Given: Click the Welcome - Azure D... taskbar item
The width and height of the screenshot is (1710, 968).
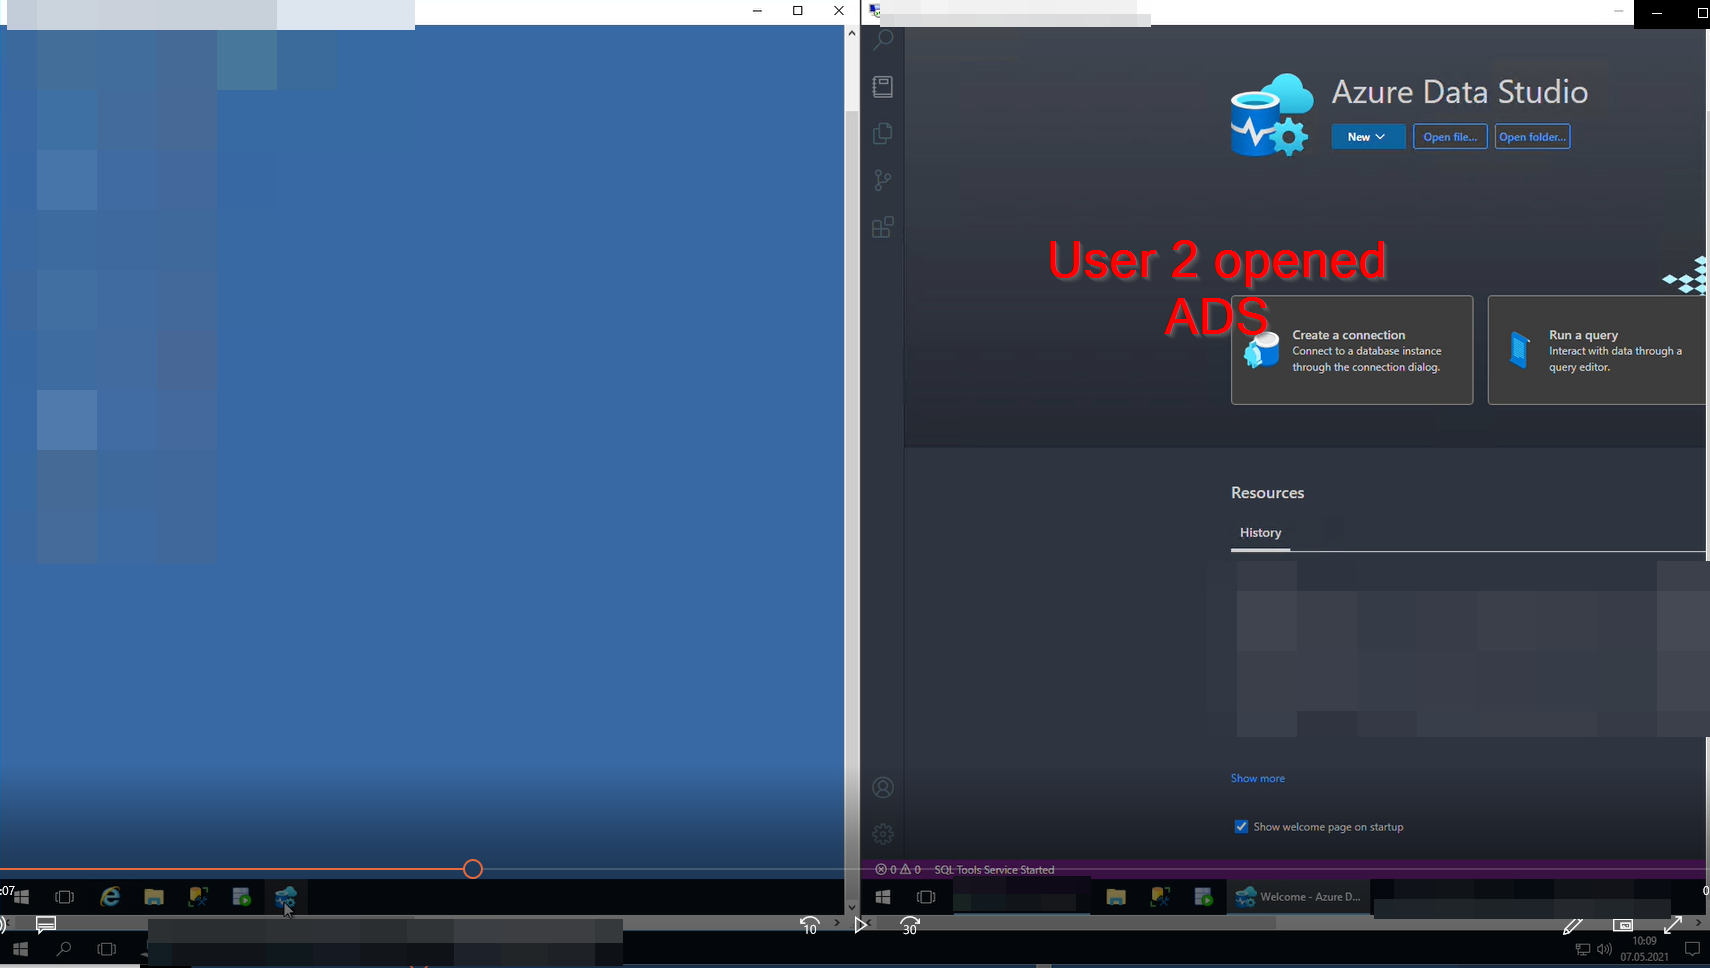Looking at the screenshot, I should coord(1299,897).
